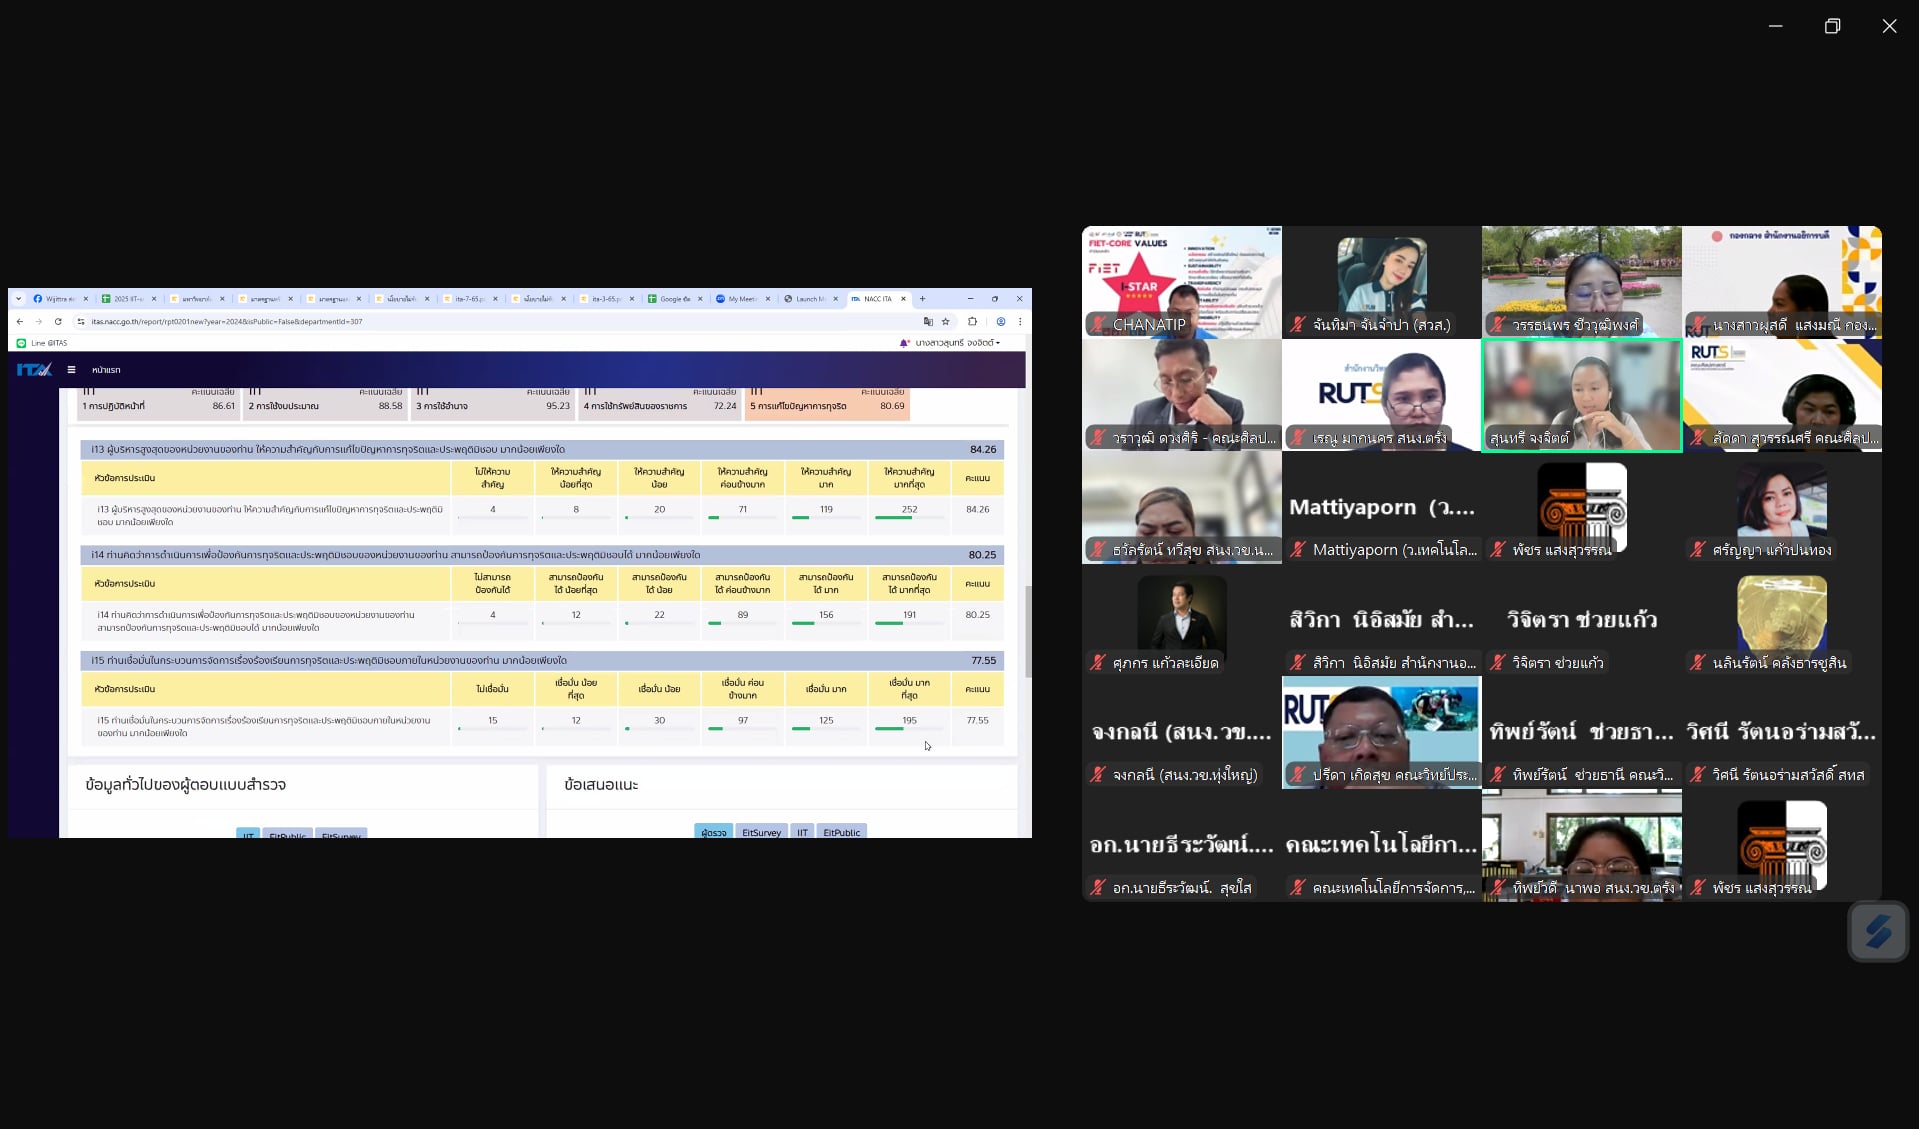Click the i14 progress bar under 191

point(909,623)
